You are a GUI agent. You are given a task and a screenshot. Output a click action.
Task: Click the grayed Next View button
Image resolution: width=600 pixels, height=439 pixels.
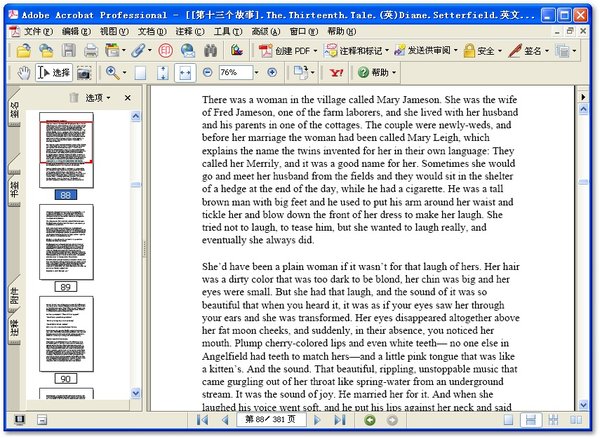(x=392, y=420)
